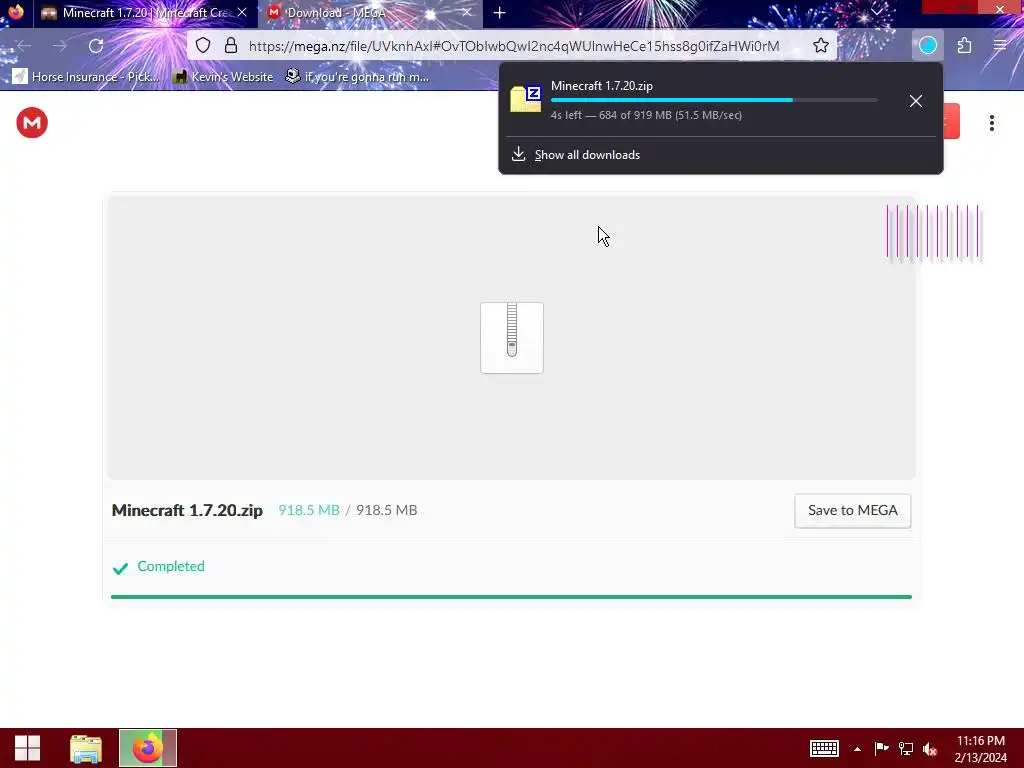Screen dimensions: 1024x768
Task: Go back with the back arrow
Action: click(x=24, y=46)
